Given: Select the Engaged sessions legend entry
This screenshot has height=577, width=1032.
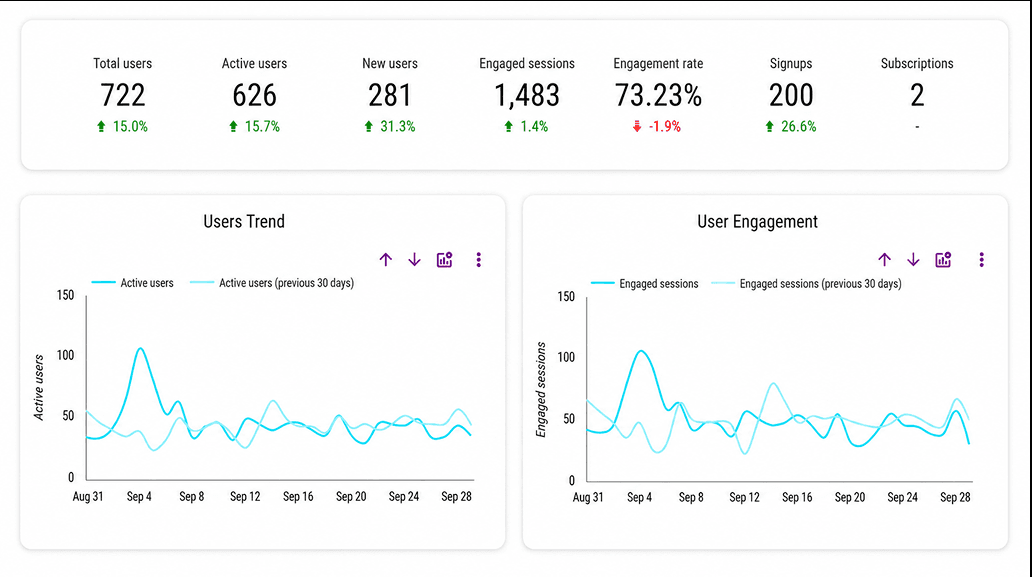Looking at the screenshot, I should [644, 284].
